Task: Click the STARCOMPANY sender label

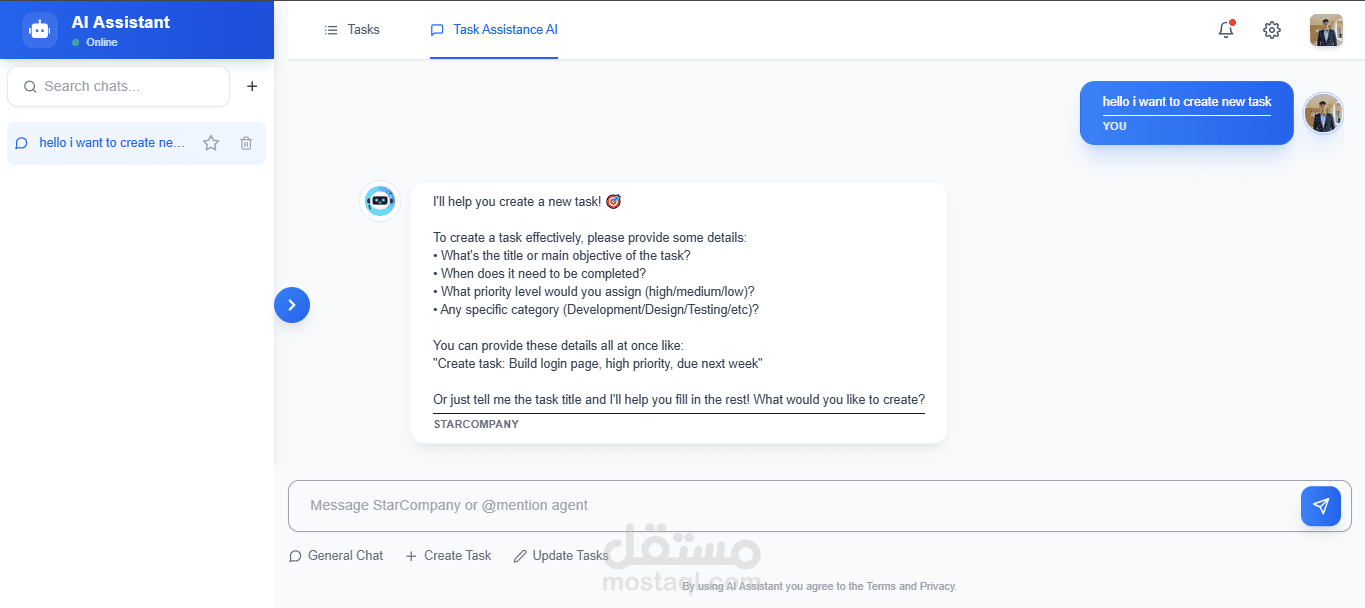Action: click(476, 424)
